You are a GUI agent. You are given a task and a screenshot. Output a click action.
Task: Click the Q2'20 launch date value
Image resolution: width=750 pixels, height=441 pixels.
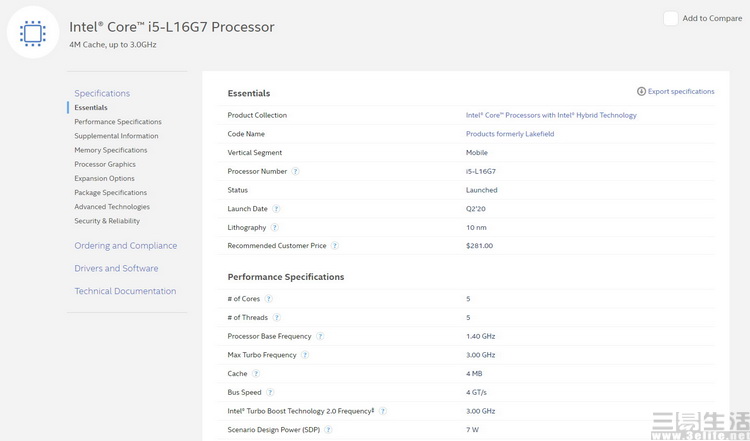coord(475,209)
